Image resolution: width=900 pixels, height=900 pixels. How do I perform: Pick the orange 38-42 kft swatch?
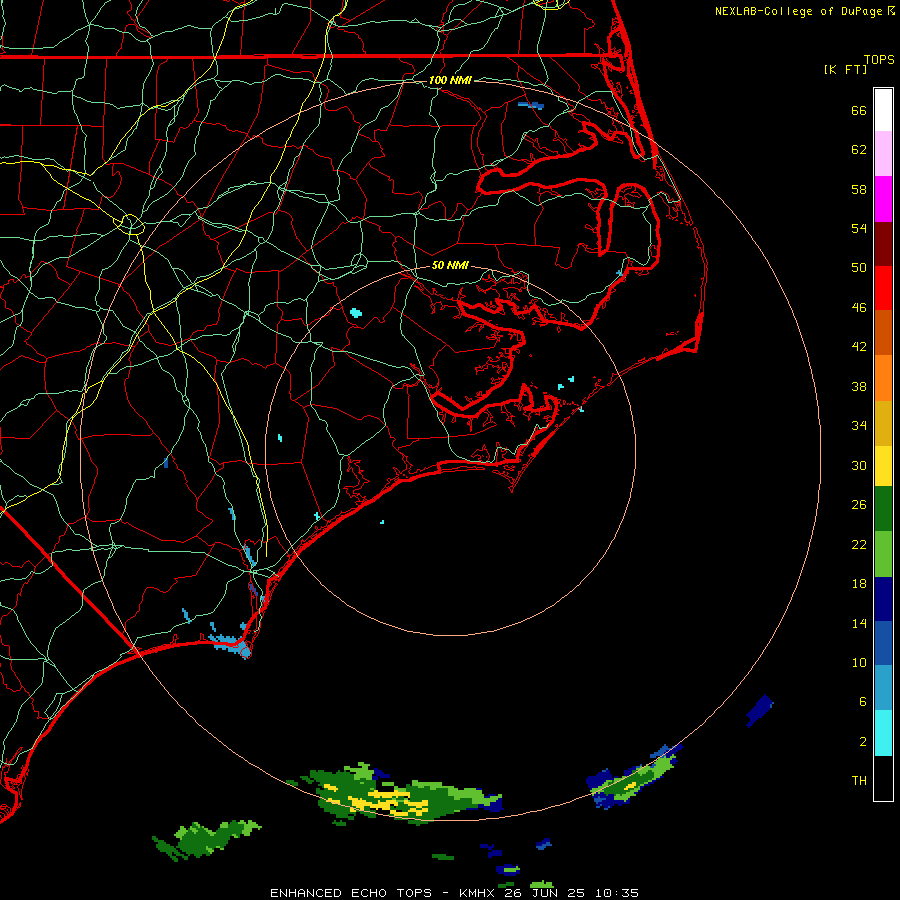pyautogui.click(x=883, y=378)
